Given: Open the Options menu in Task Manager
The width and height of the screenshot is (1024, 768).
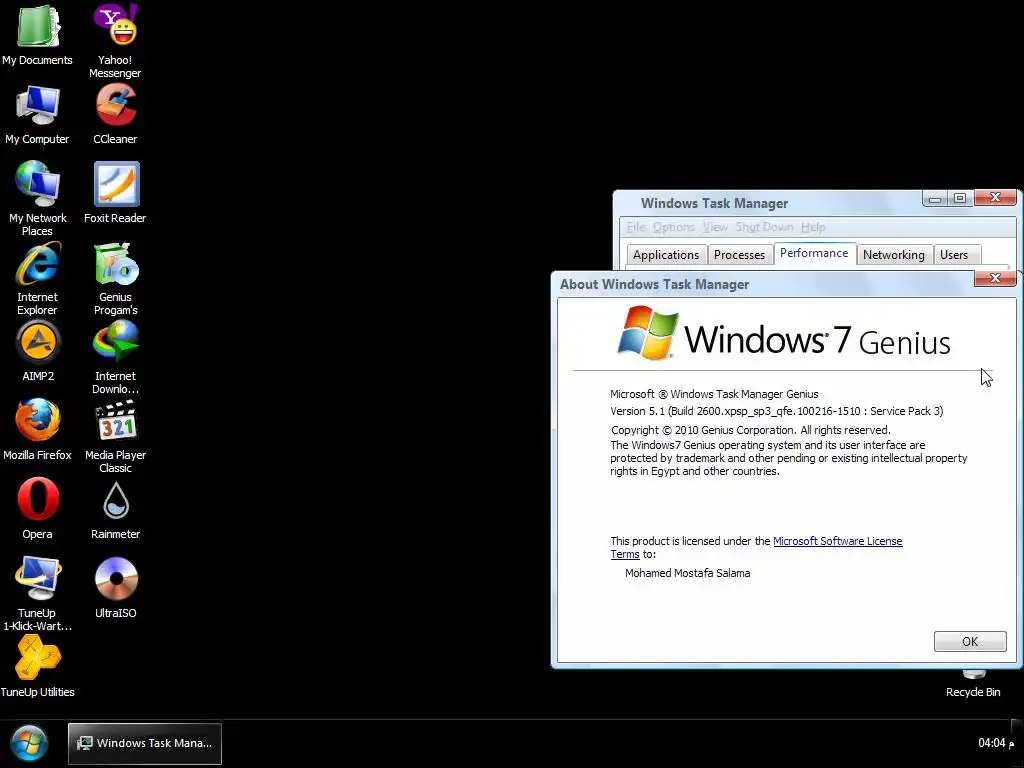Looking at the screenshot, I should (674, 227).
